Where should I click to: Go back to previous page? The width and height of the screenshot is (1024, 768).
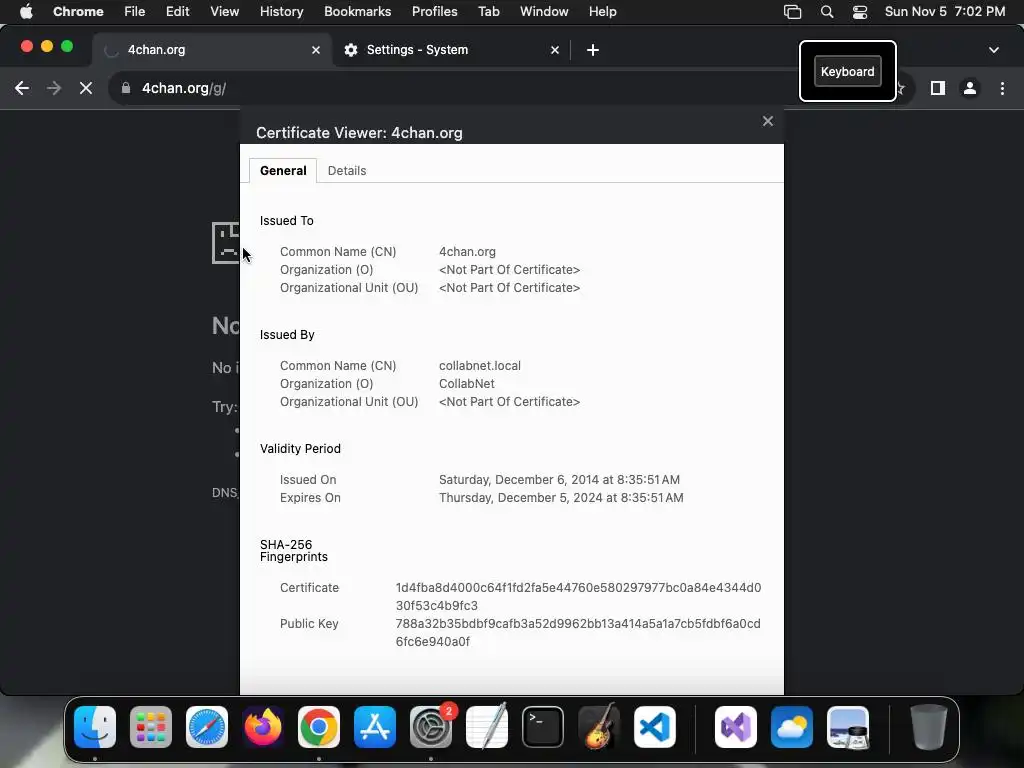tap(22, 88)
